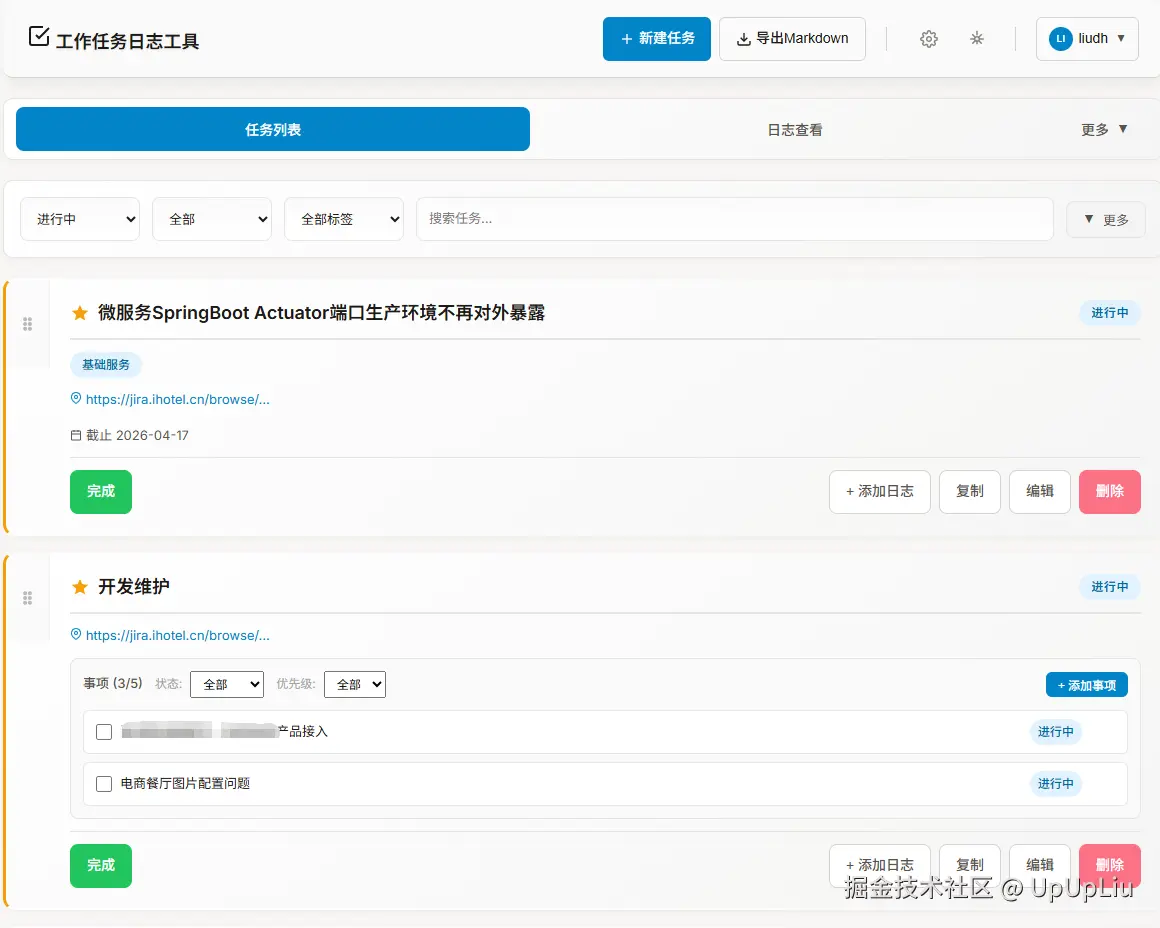This screenshot has width=1160, height=928.
Task: Click the 电商餐厅图片配置问题 item text
Action: (185, 784)
